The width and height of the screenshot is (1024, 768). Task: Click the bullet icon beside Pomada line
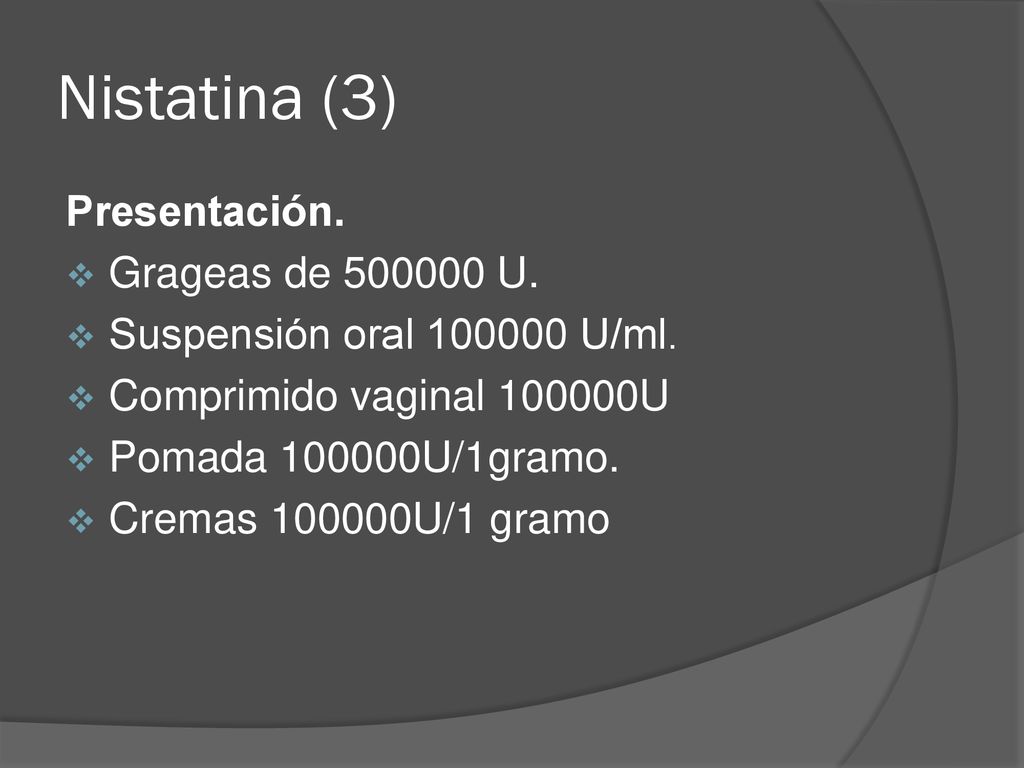tap(81, 459)
